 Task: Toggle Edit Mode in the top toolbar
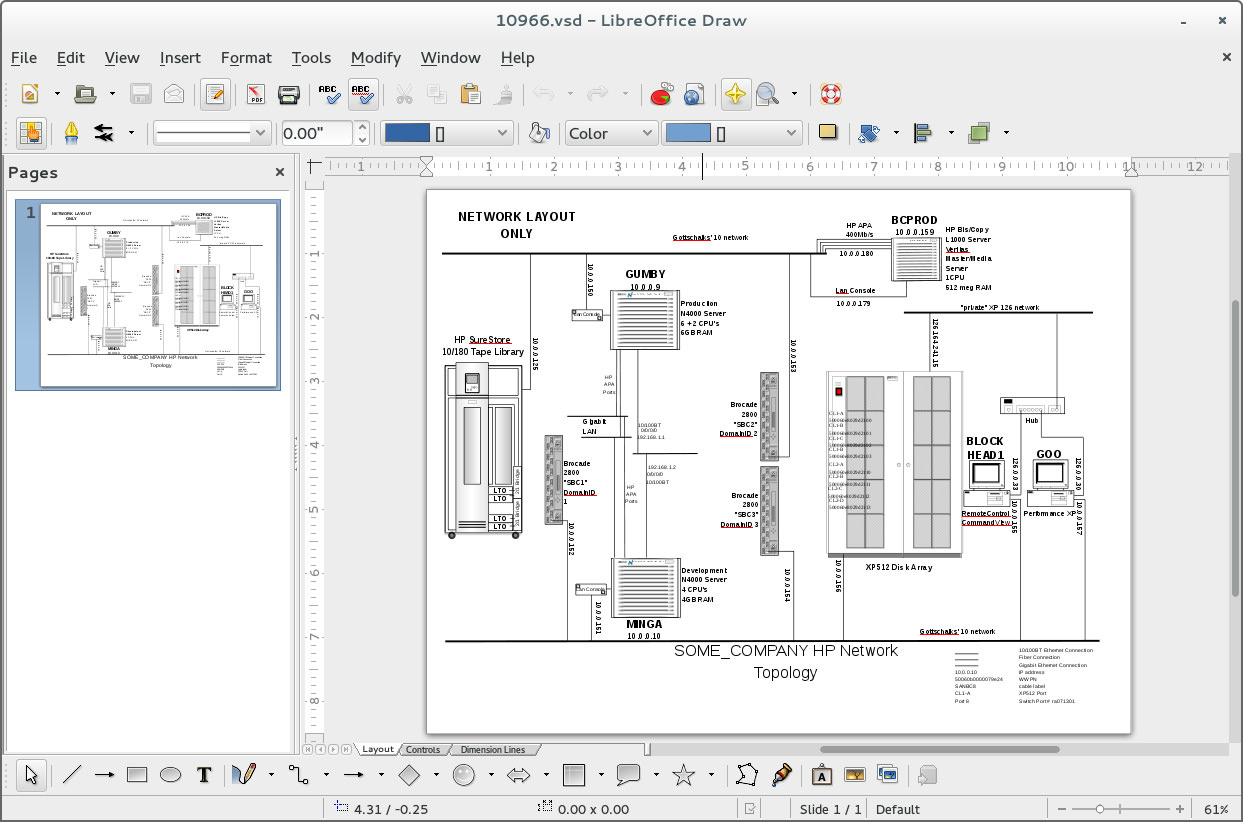(213, 93)
